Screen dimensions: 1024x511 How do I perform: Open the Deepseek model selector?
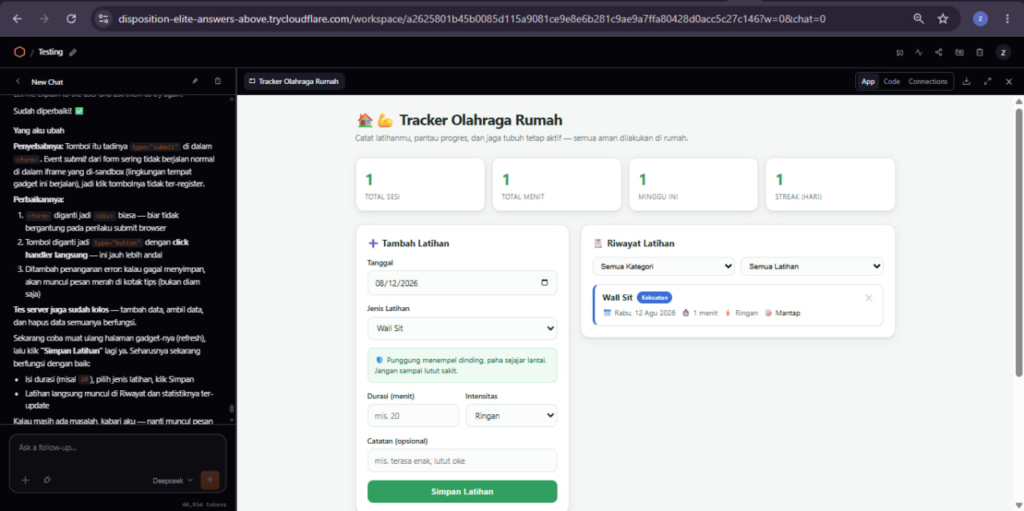tap(172, 480)
